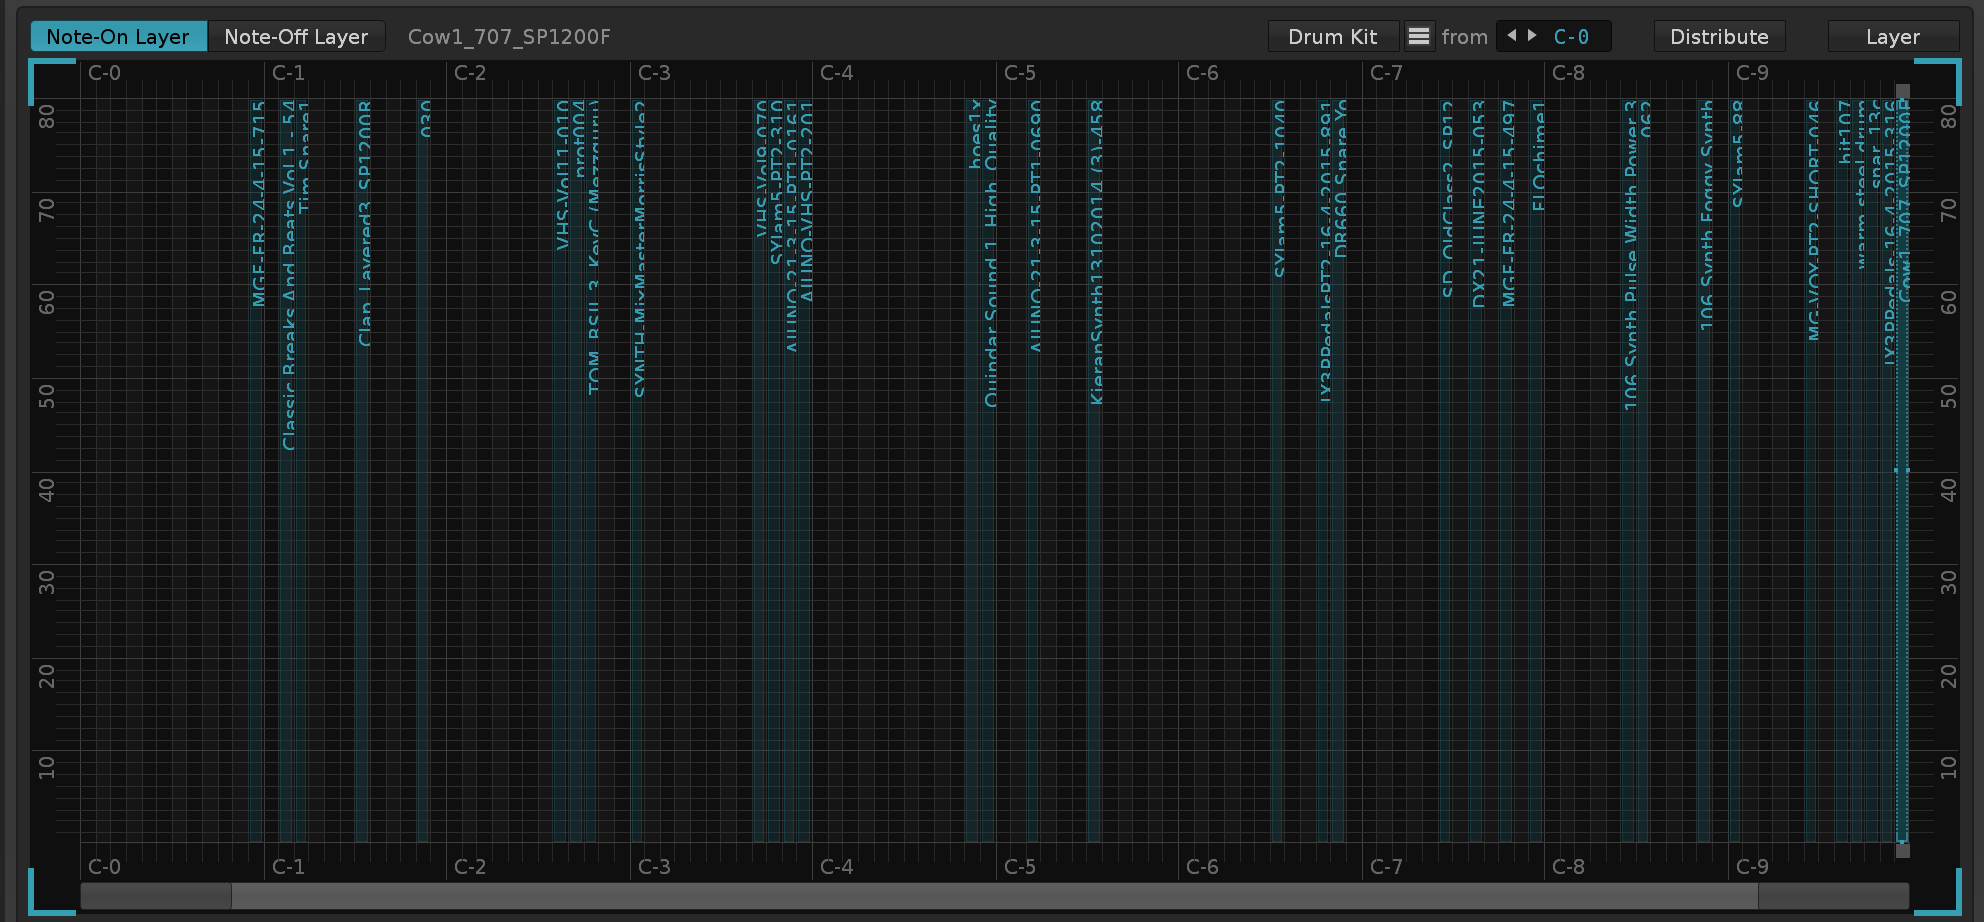Image resolution: width=1984 pixels, height=922 pixels.
Task: Open drum kit options menu icon
Action: point(1419,37)
